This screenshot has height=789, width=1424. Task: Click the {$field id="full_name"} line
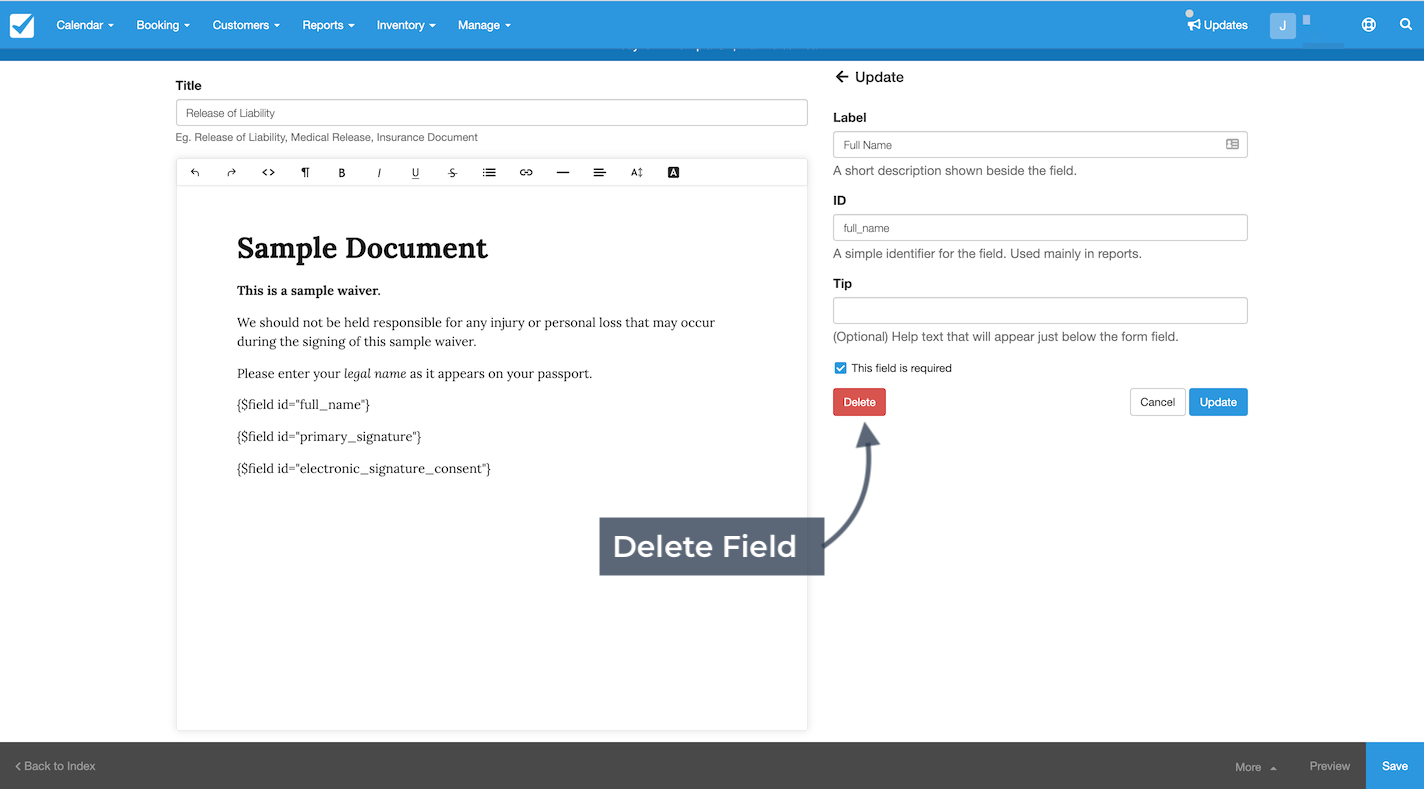point(304,405)
